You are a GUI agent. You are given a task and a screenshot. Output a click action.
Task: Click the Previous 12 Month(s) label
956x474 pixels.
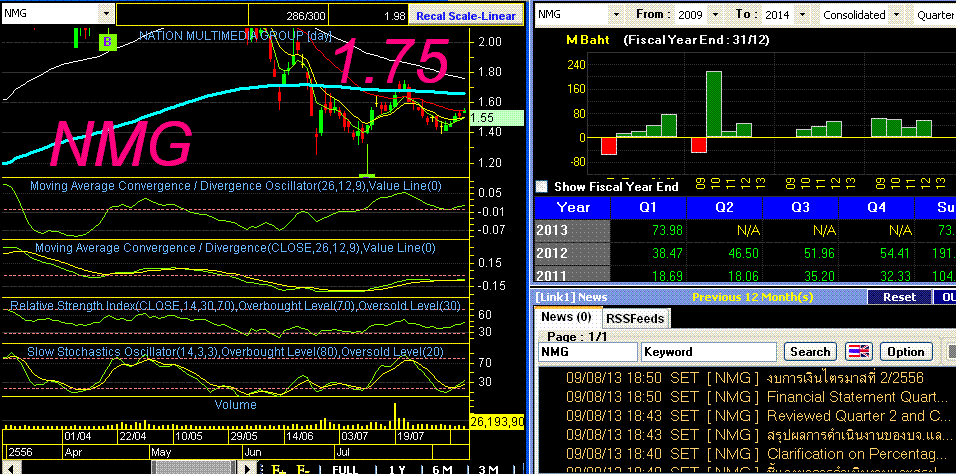pos(752,297)
